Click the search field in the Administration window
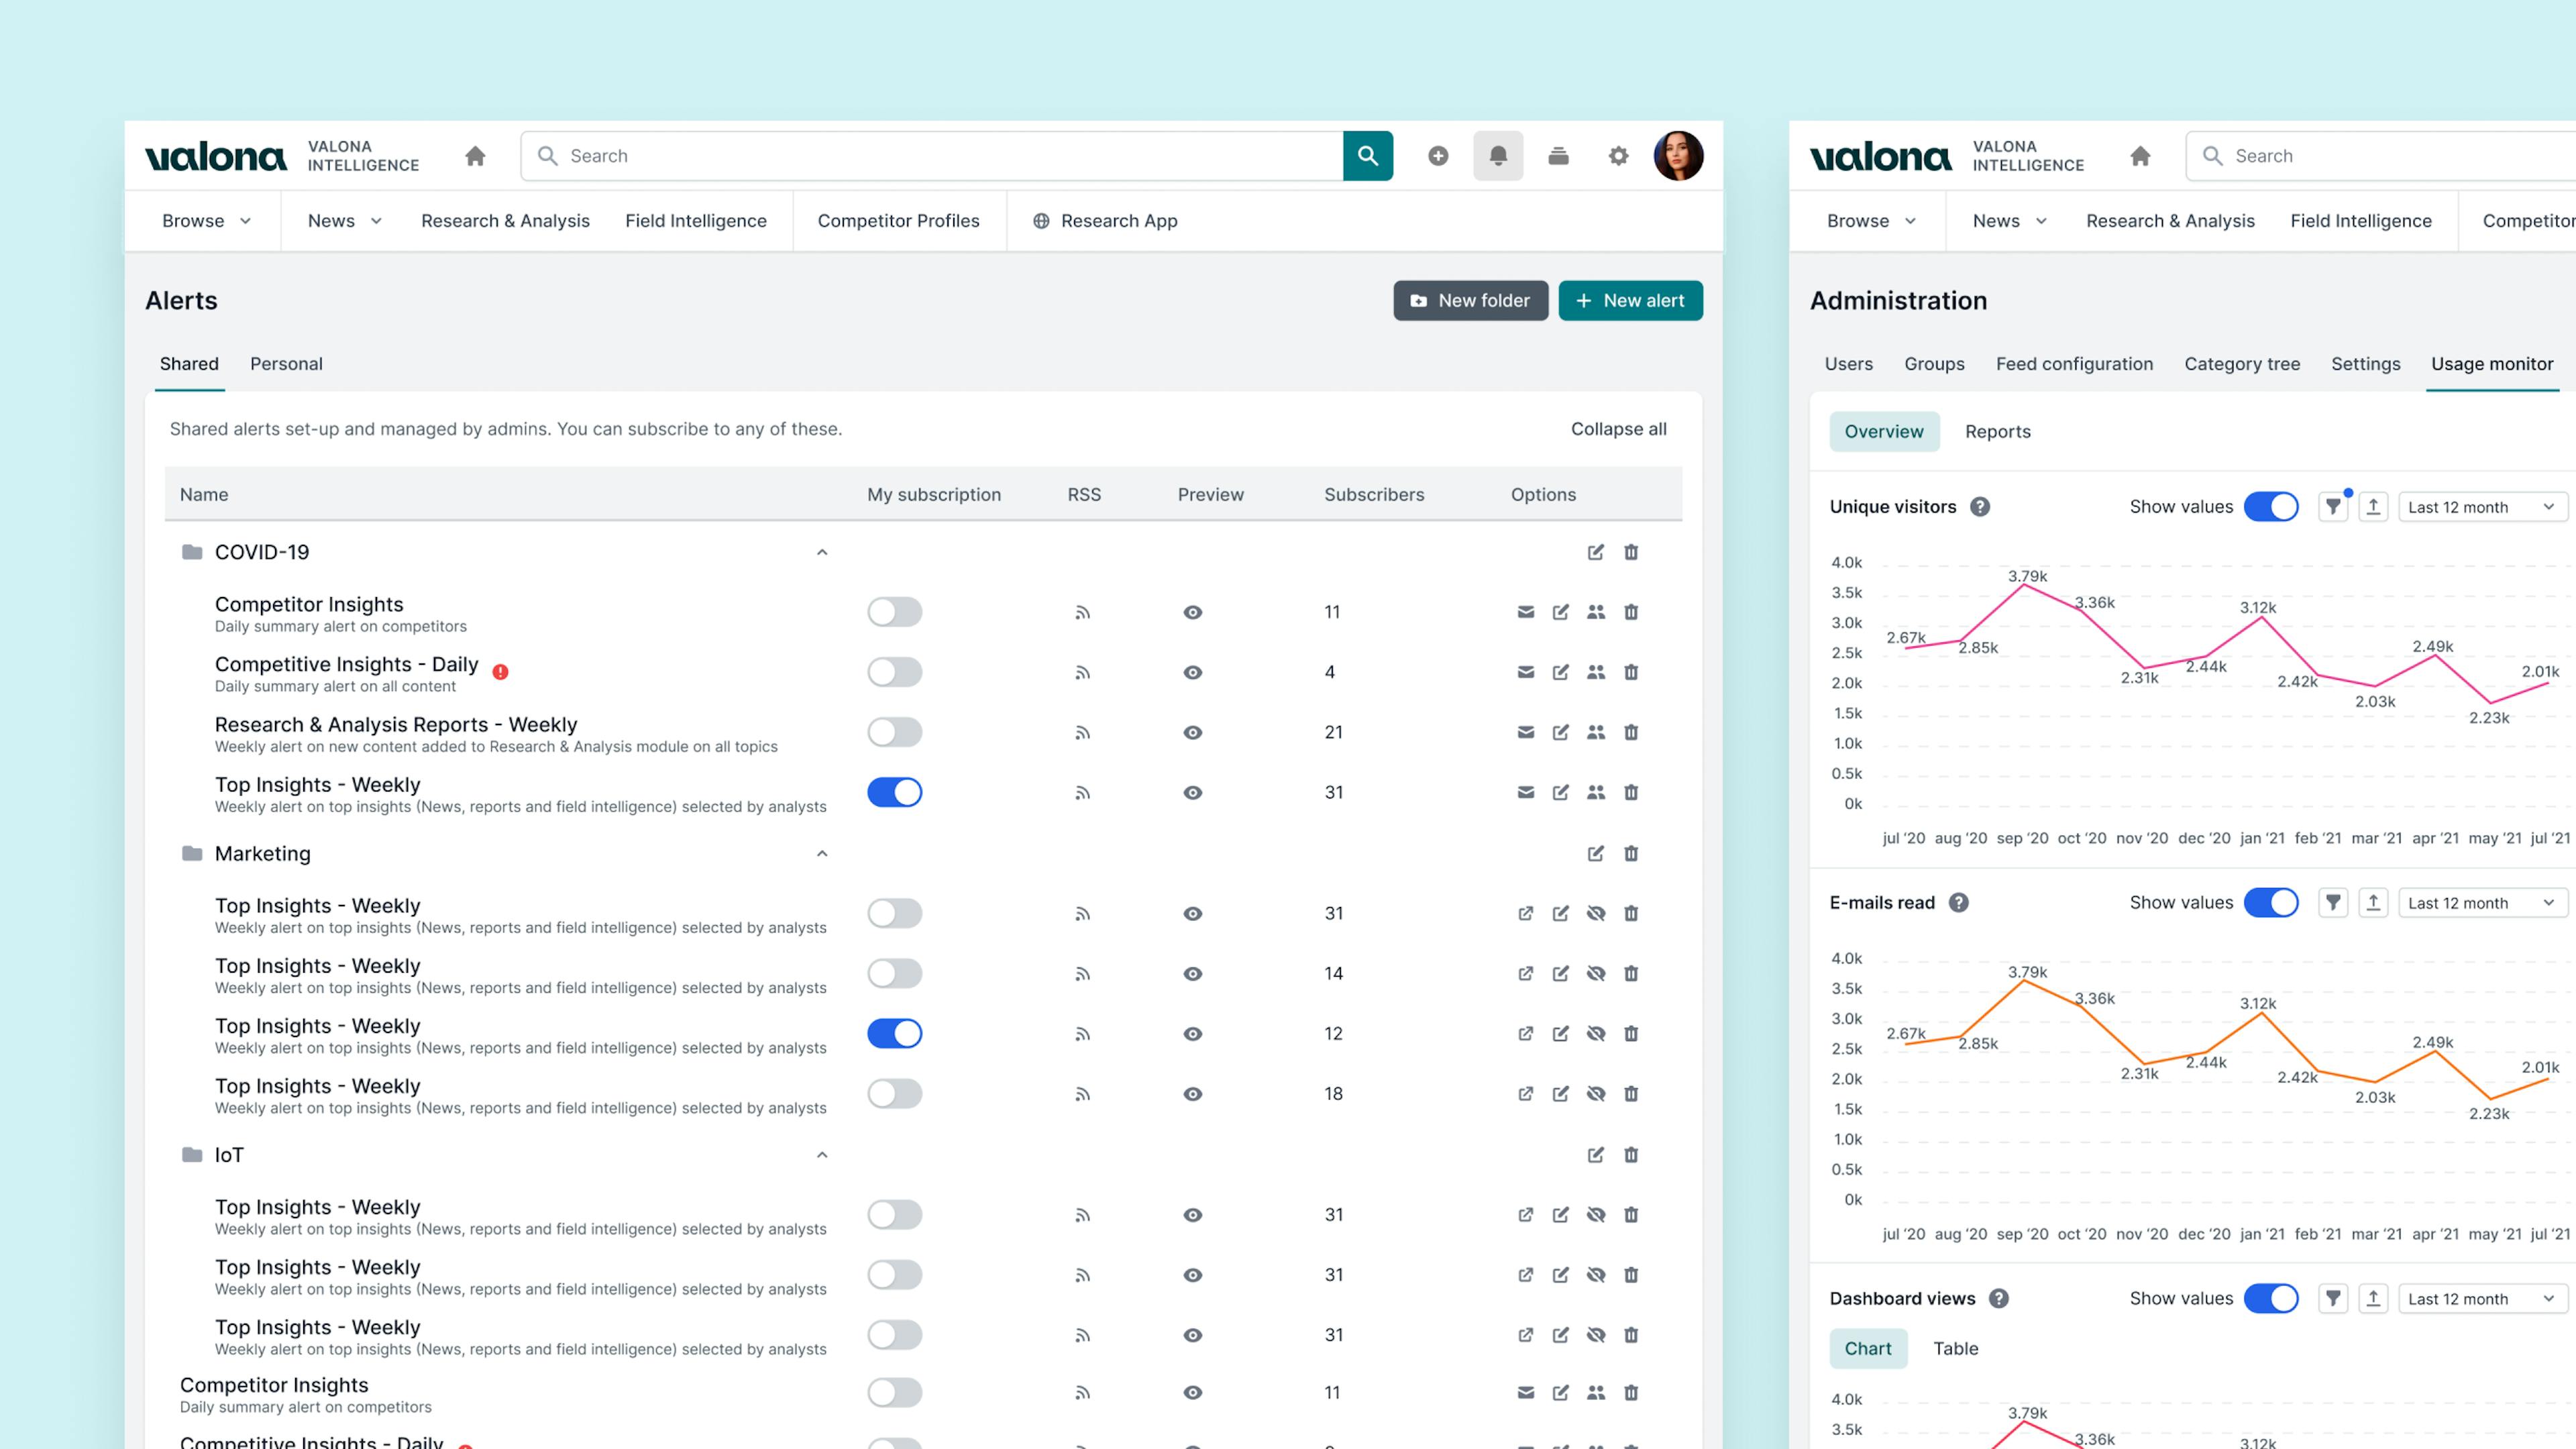This screenshot has height=1449, width=2576. (x=2380, y=156)
